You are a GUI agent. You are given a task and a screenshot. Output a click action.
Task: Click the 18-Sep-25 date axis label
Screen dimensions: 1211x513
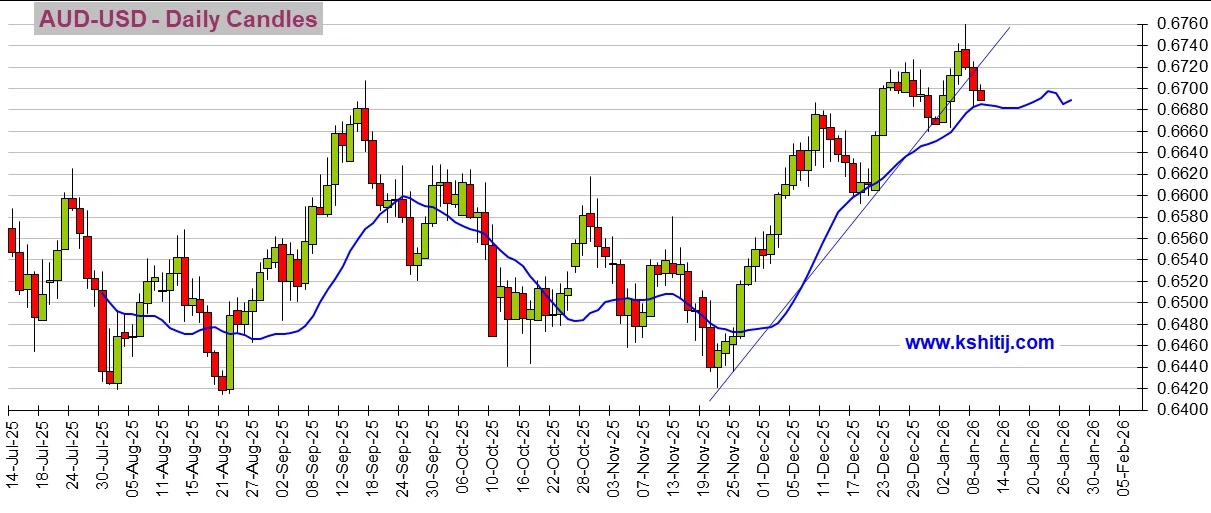click(370, 453)
